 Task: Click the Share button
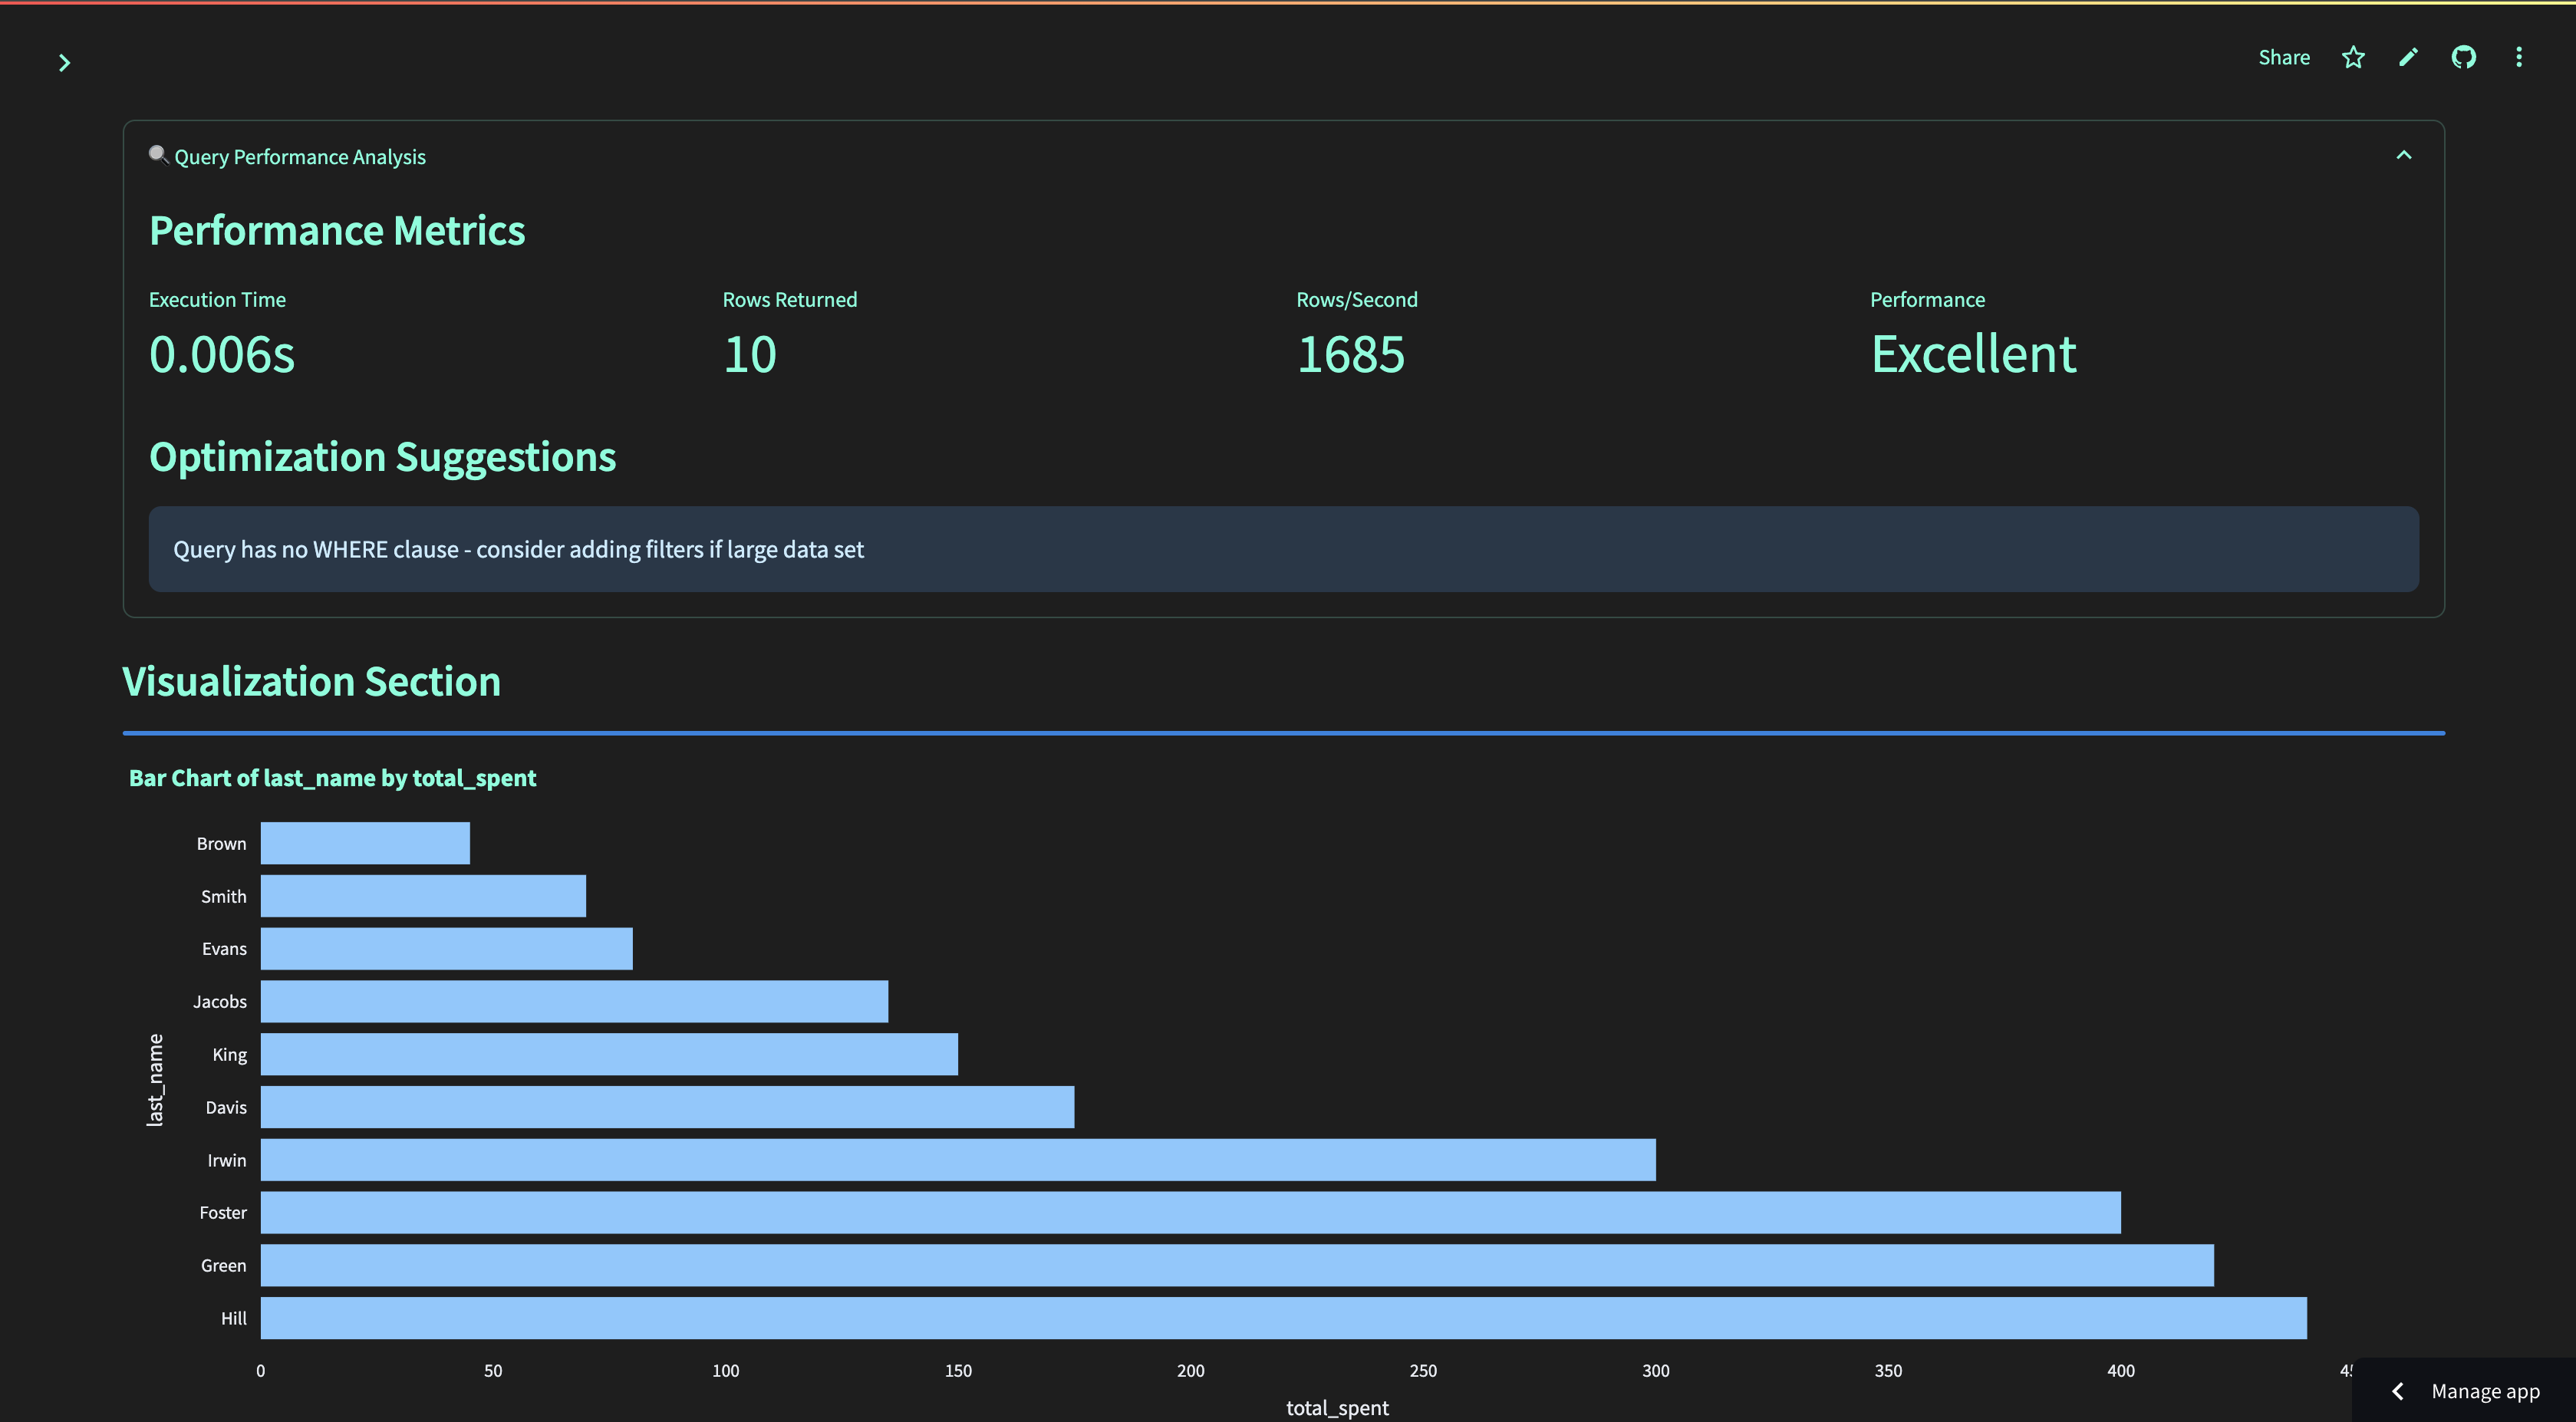2283,57
